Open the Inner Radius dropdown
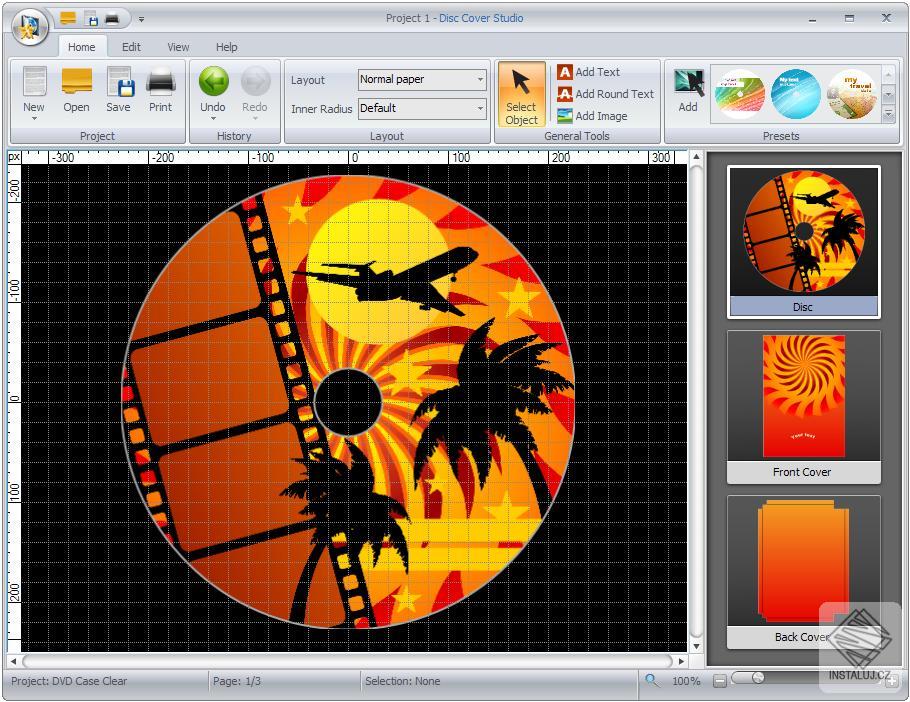Image resolution: width=910 pixels, height=702 pixels. tap(478, 108)
